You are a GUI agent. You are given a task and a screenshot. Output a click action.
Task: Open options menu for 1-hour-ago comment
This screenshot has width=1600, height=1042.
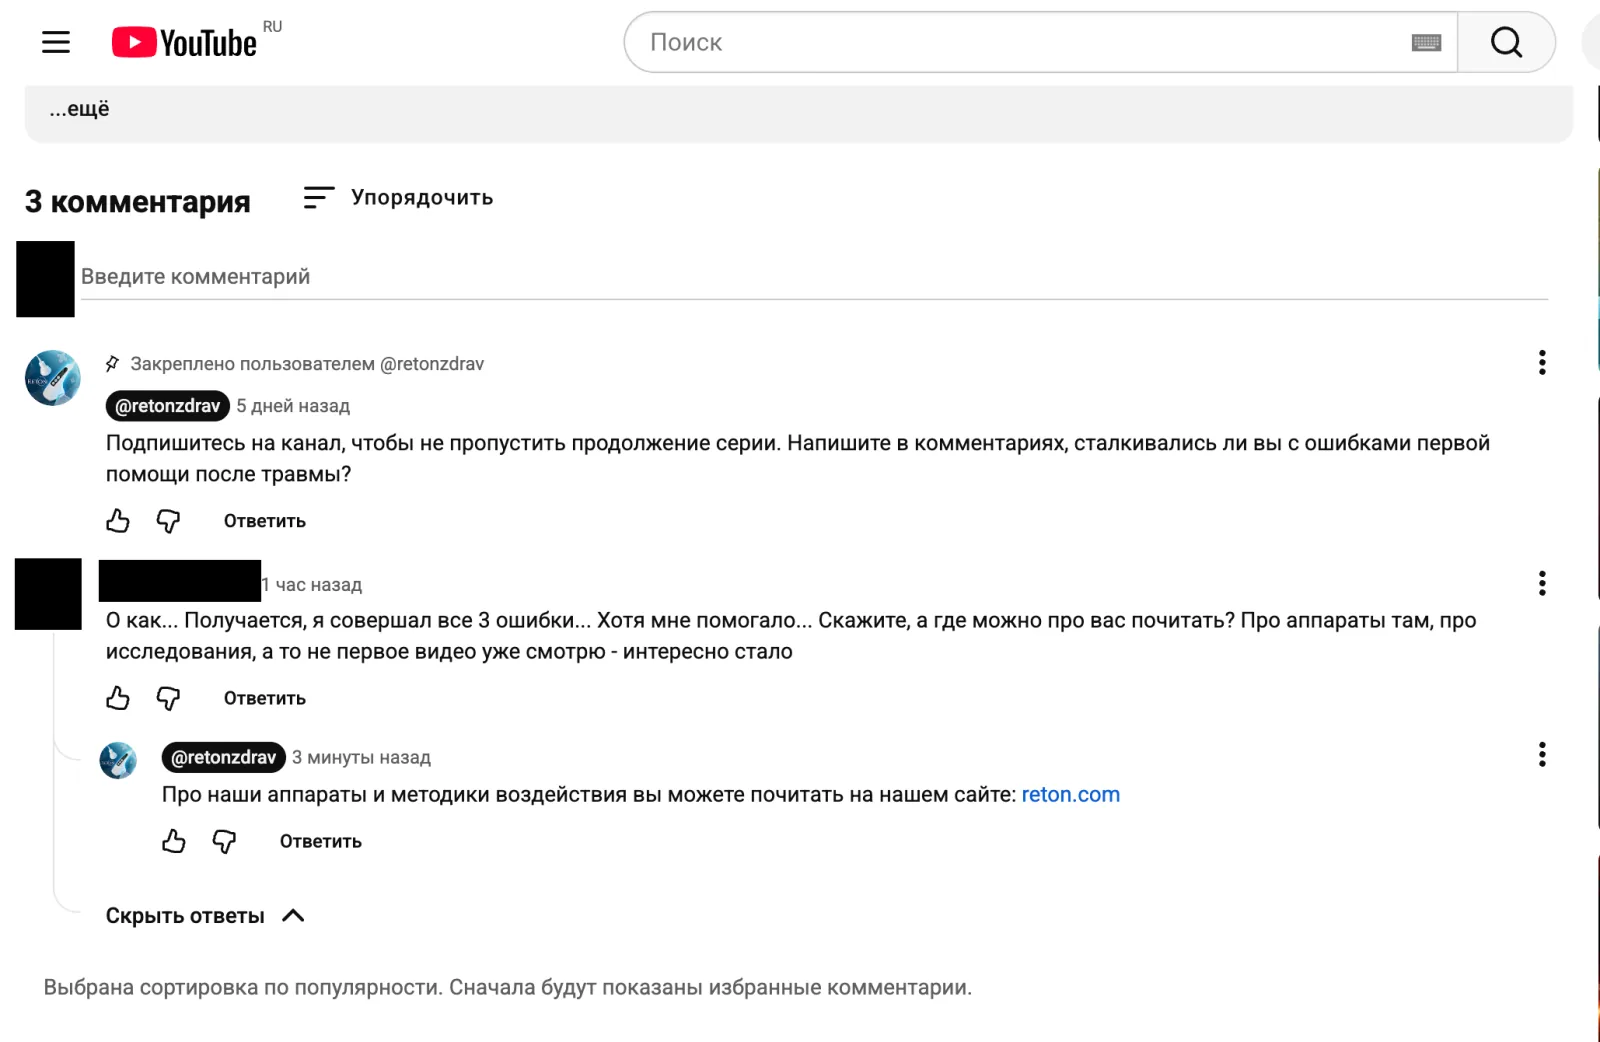(1542, 583)
